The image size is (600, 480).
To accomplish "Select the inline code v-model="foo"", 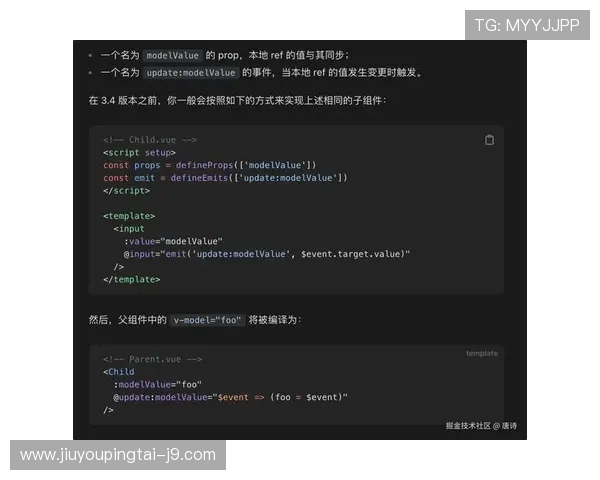I will (207, 320).
